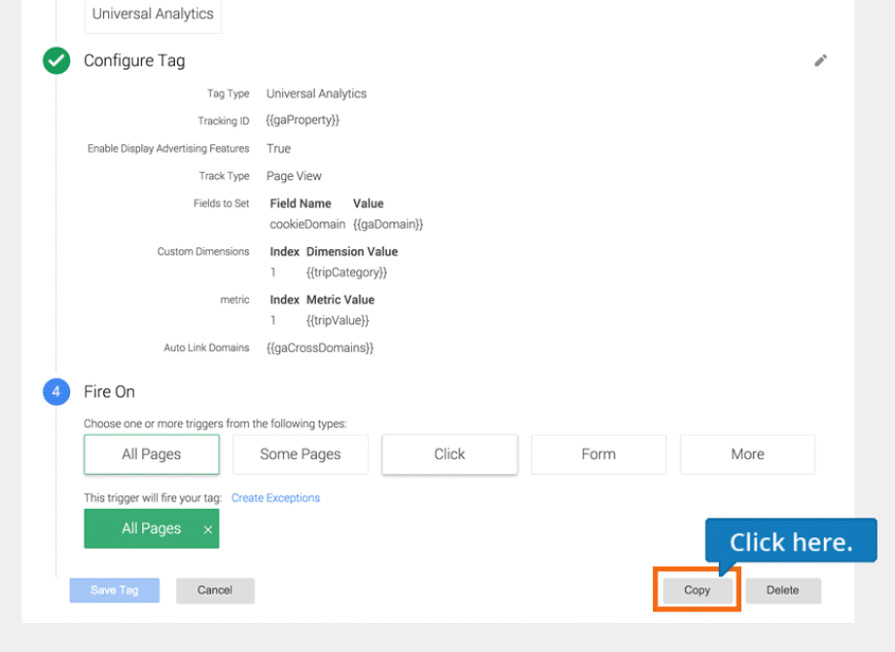Image resolution: width=895 pixels, height=652 pixels.
Task: Select the All Pages trigger type
Action: (151, 454)
